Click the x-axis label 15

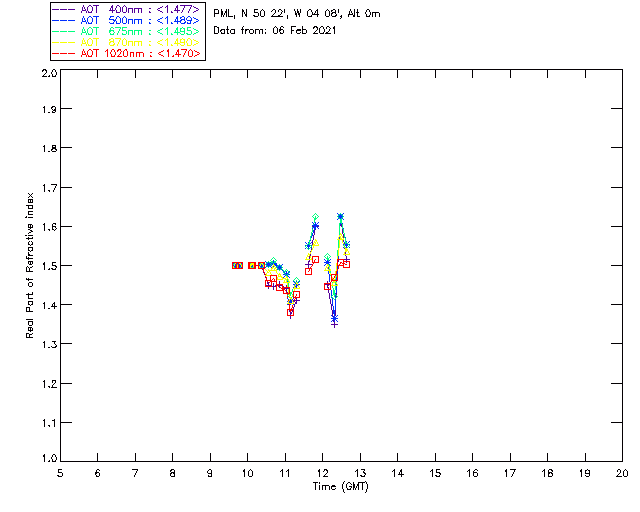[x=435, y=473]
